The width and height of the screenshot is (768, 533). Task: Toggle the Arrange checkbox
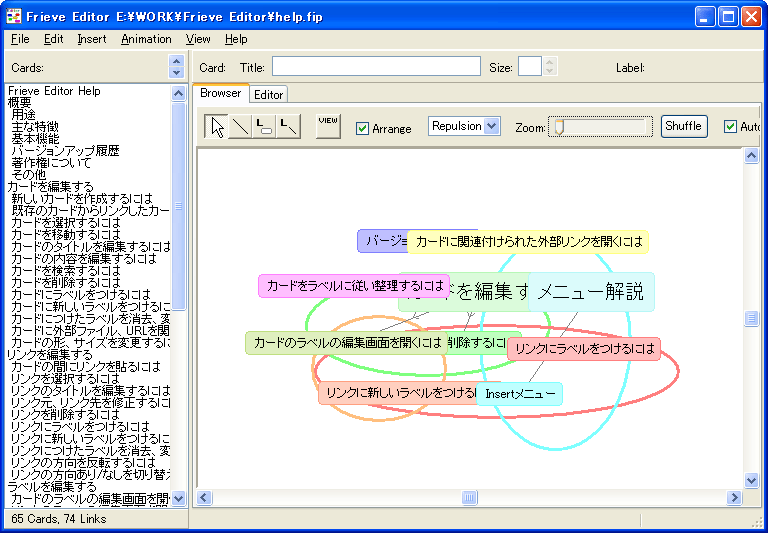[x=362, y=128]
